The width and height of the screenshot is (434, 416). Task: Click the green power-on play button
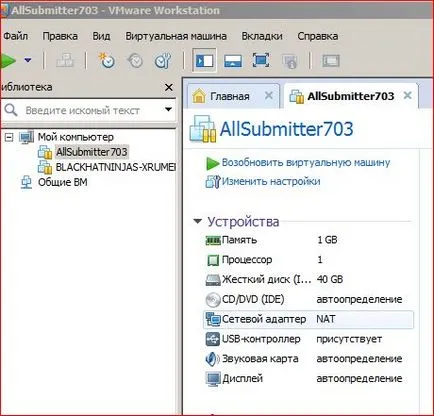pyautogui.click(x=7, y=61)
